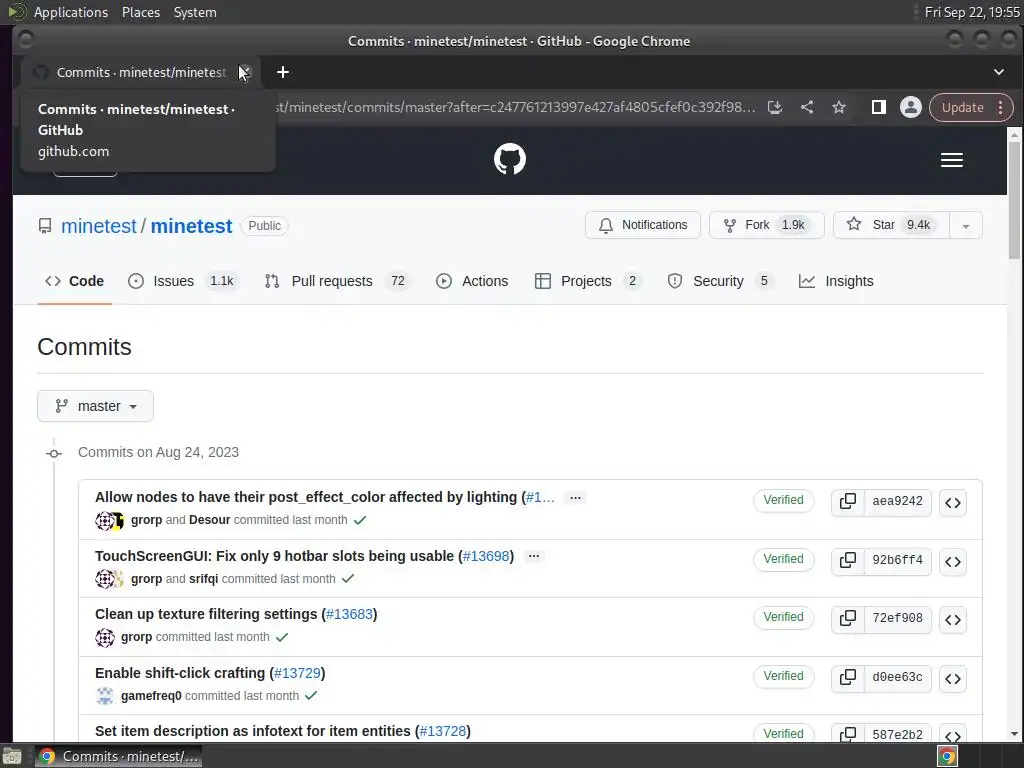Copy full SHA for commit 72ef908
The height and width of the screenshot is (768, 1024).
point(848,618)
